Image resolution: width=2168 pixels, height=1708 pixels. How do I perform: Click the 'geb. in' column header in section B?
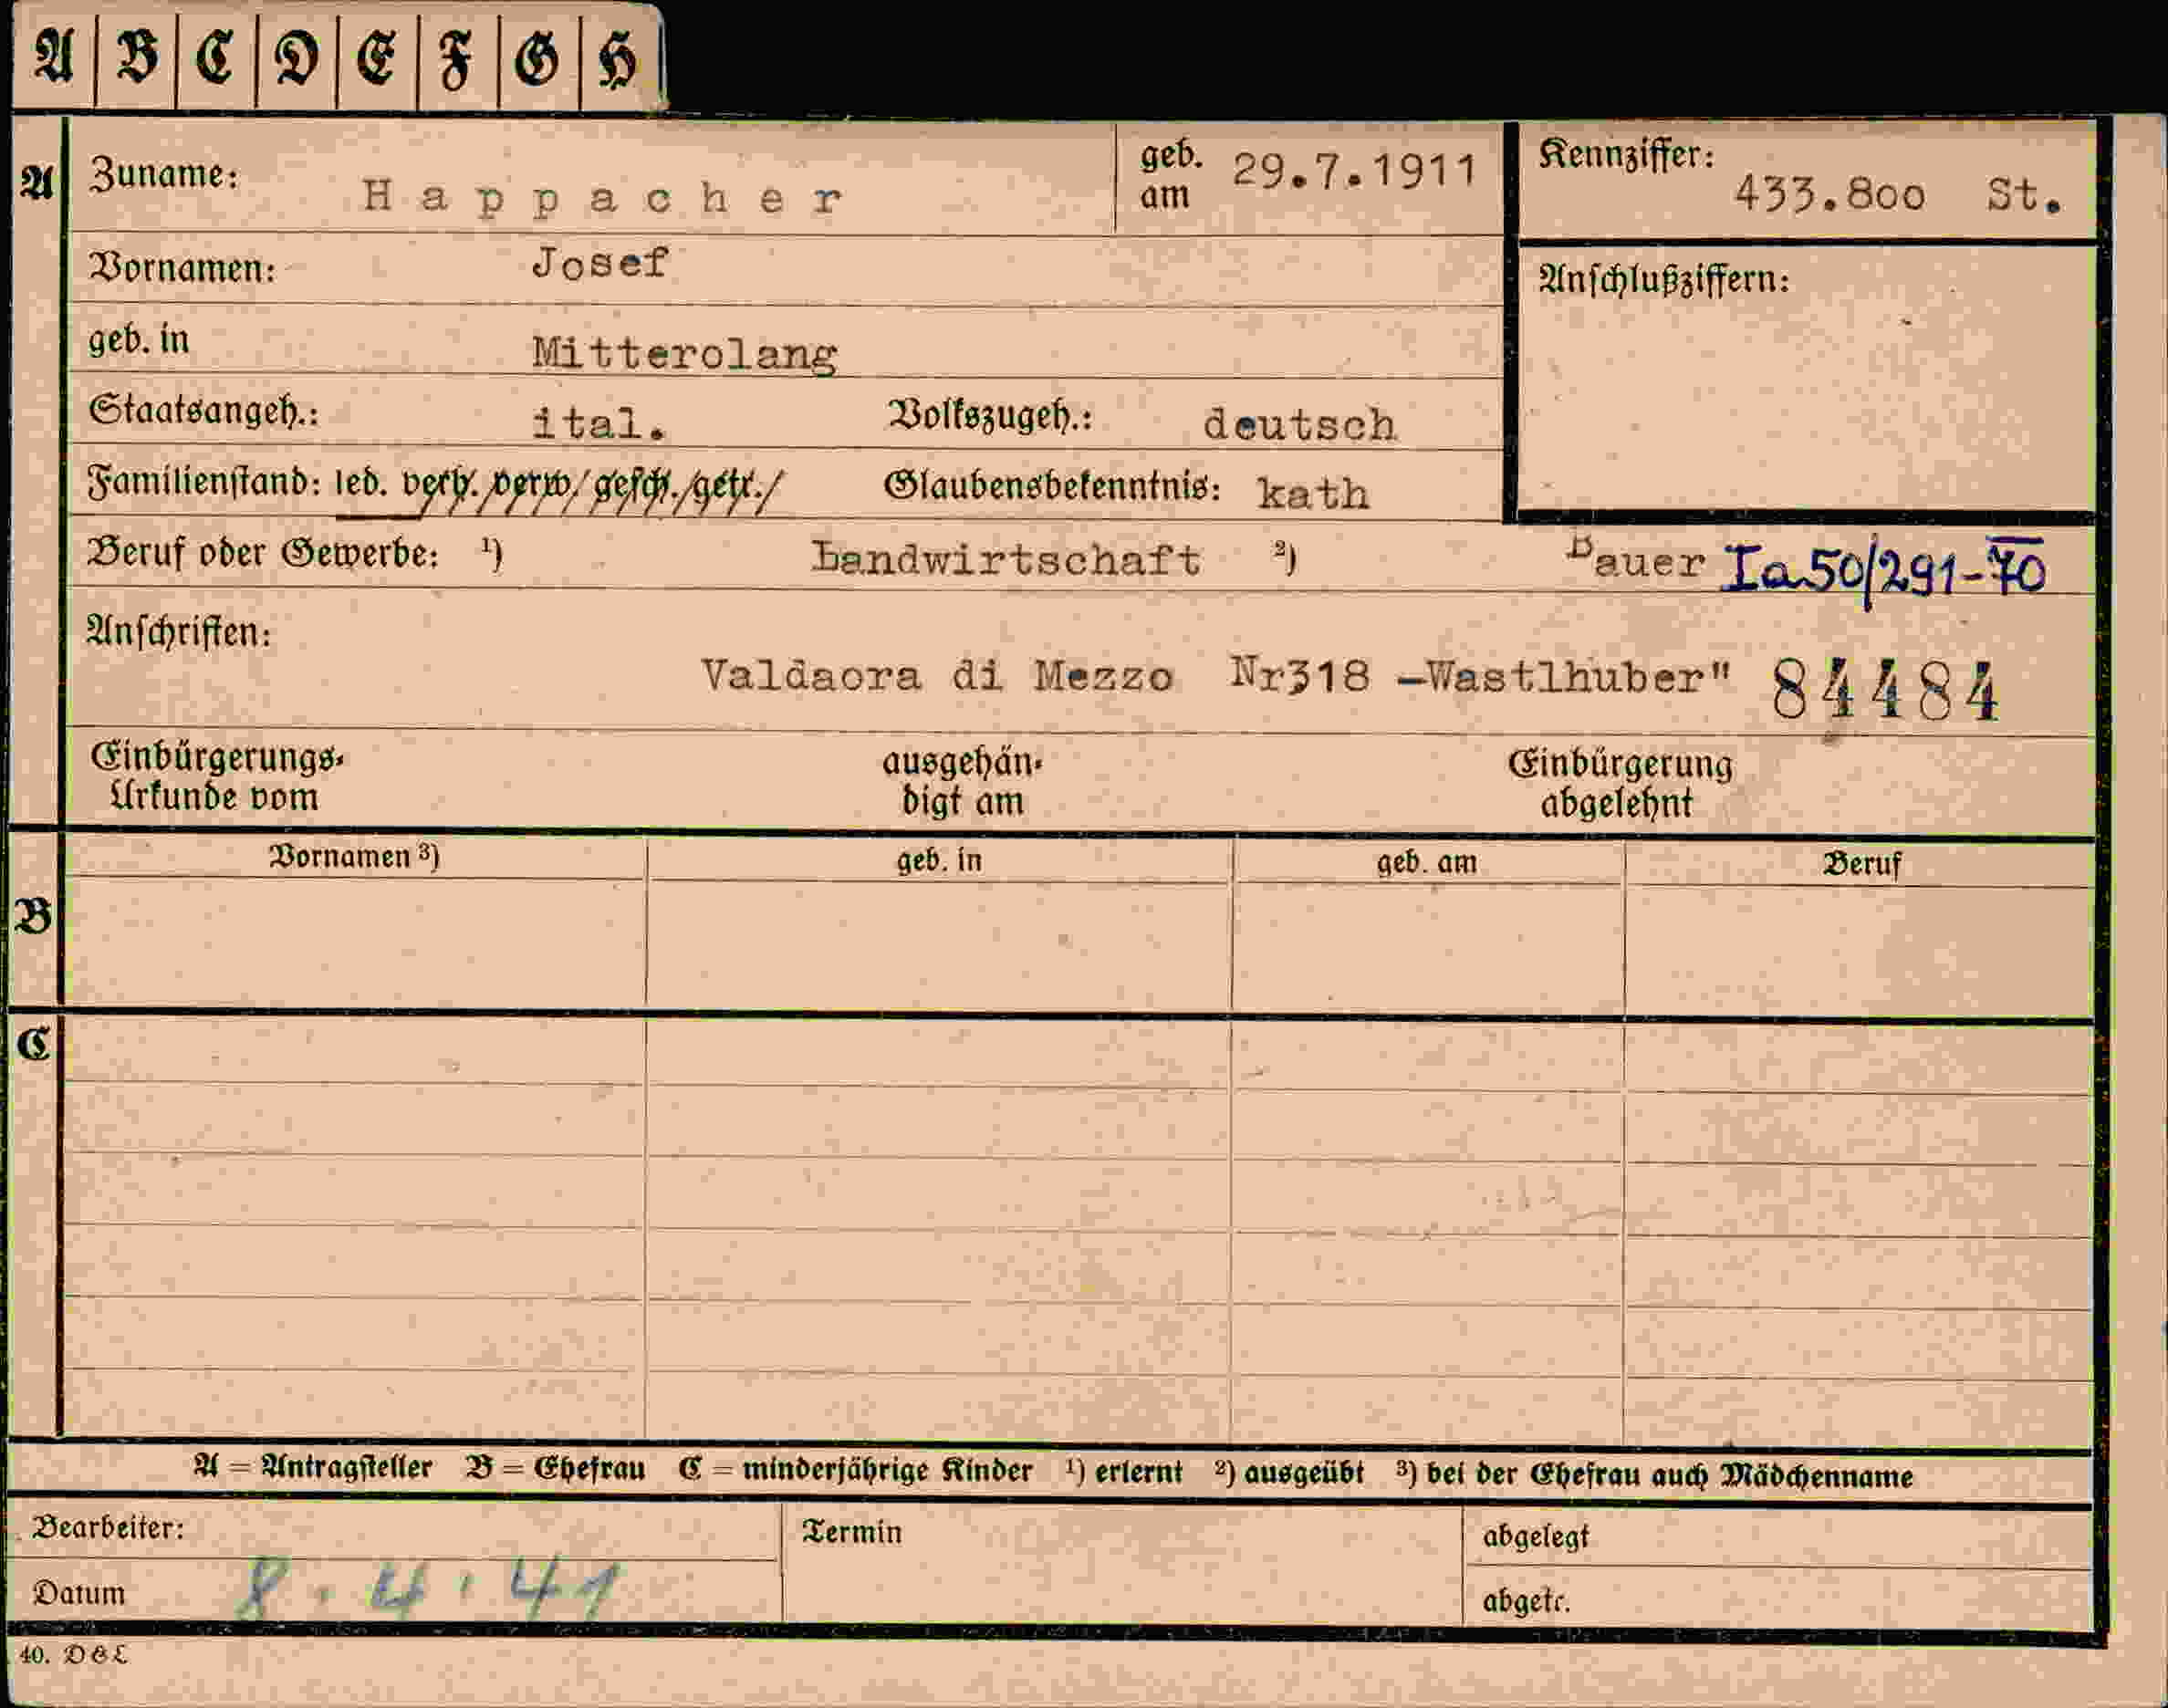click(x=939, y=860)
